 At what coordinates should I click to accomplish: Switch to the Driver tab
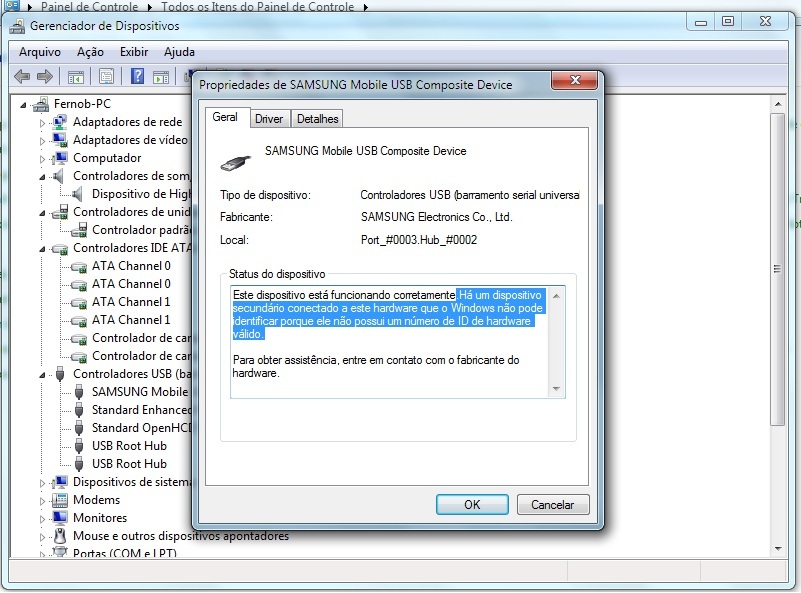tap(269, 119)
